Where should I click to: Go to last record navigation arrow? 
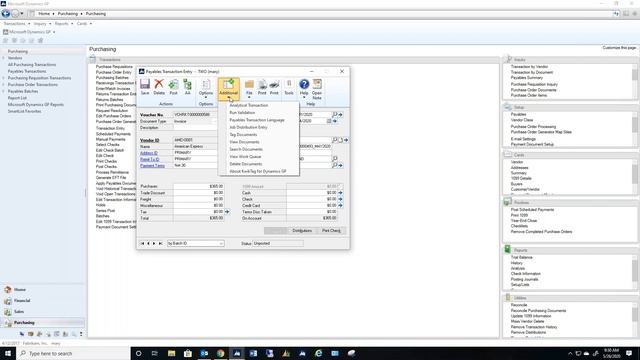[x=160, y=243]
